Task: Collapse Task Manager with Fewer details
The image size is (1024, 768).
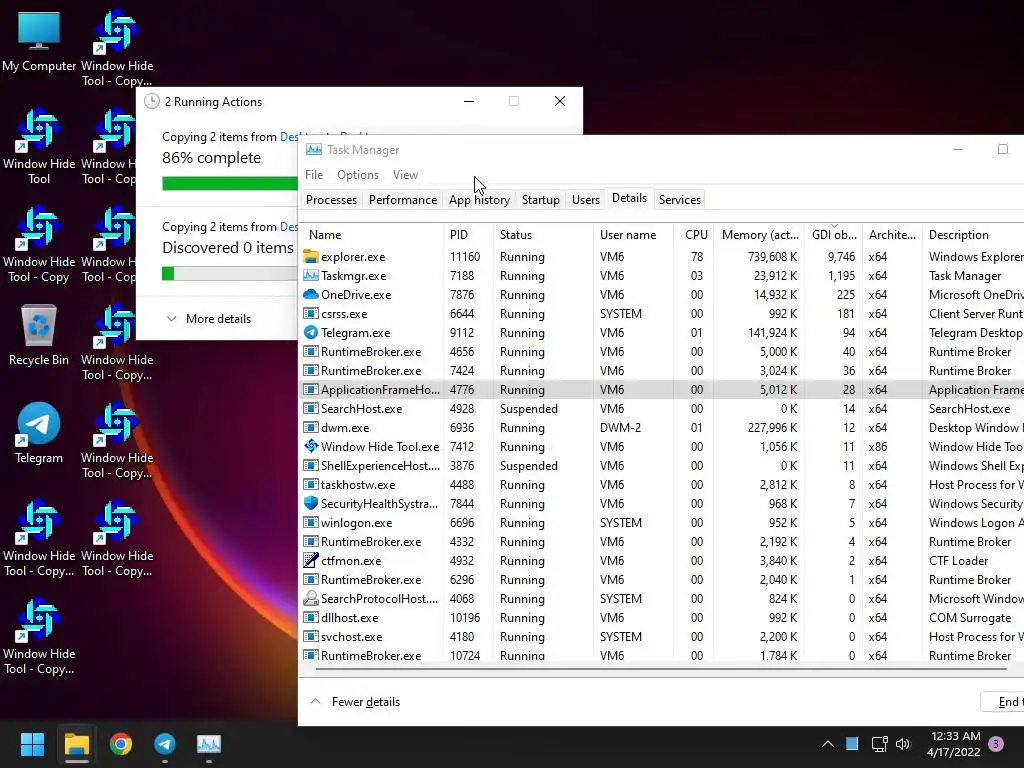Action: click(355, 701)
